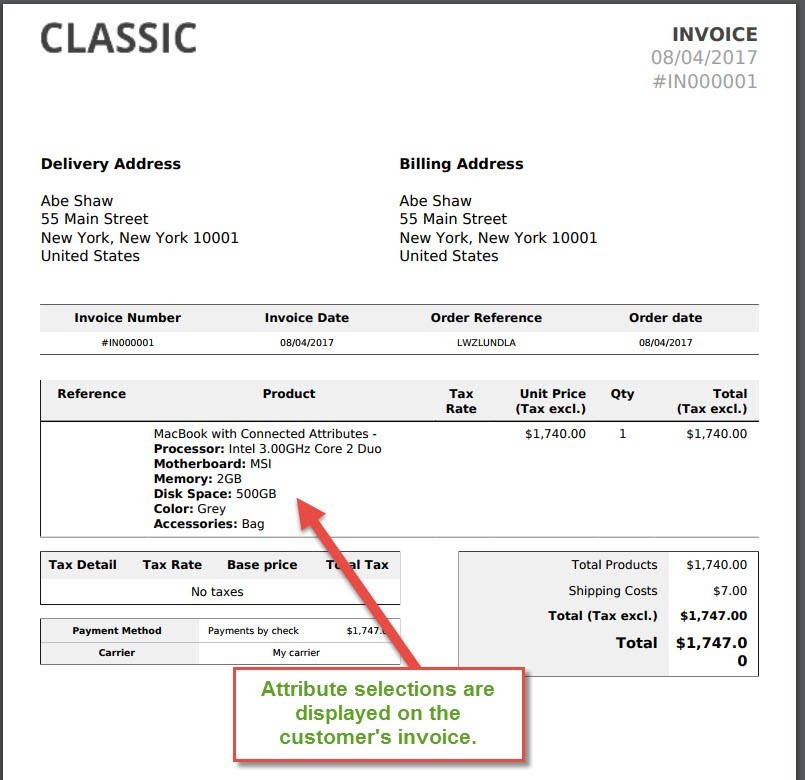Click invoice number #IN000001 in header
This screenshot has width=805, height=780.
click(704, 82)
